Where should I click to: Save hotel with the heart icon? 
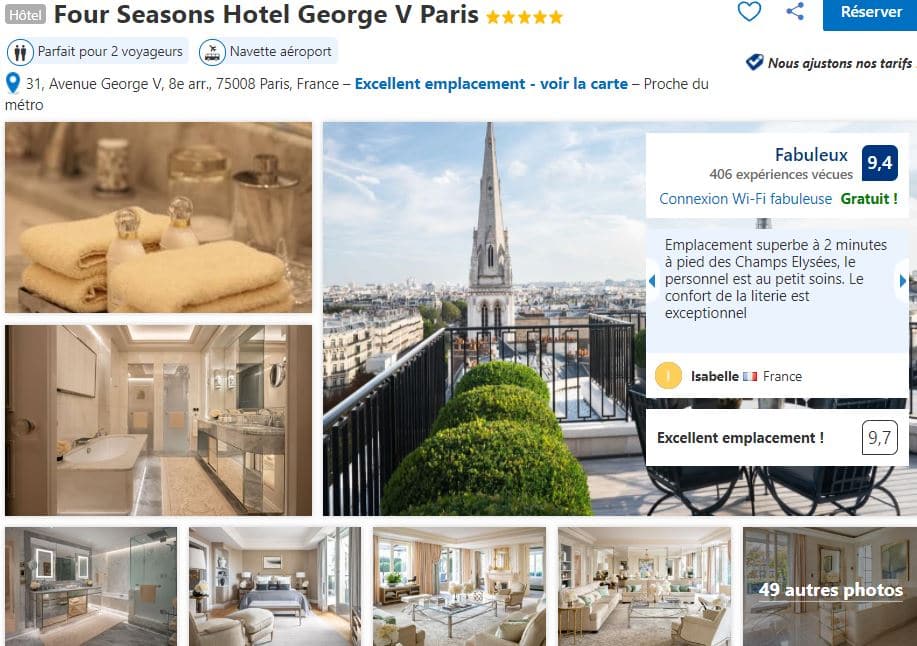[749, 11]
